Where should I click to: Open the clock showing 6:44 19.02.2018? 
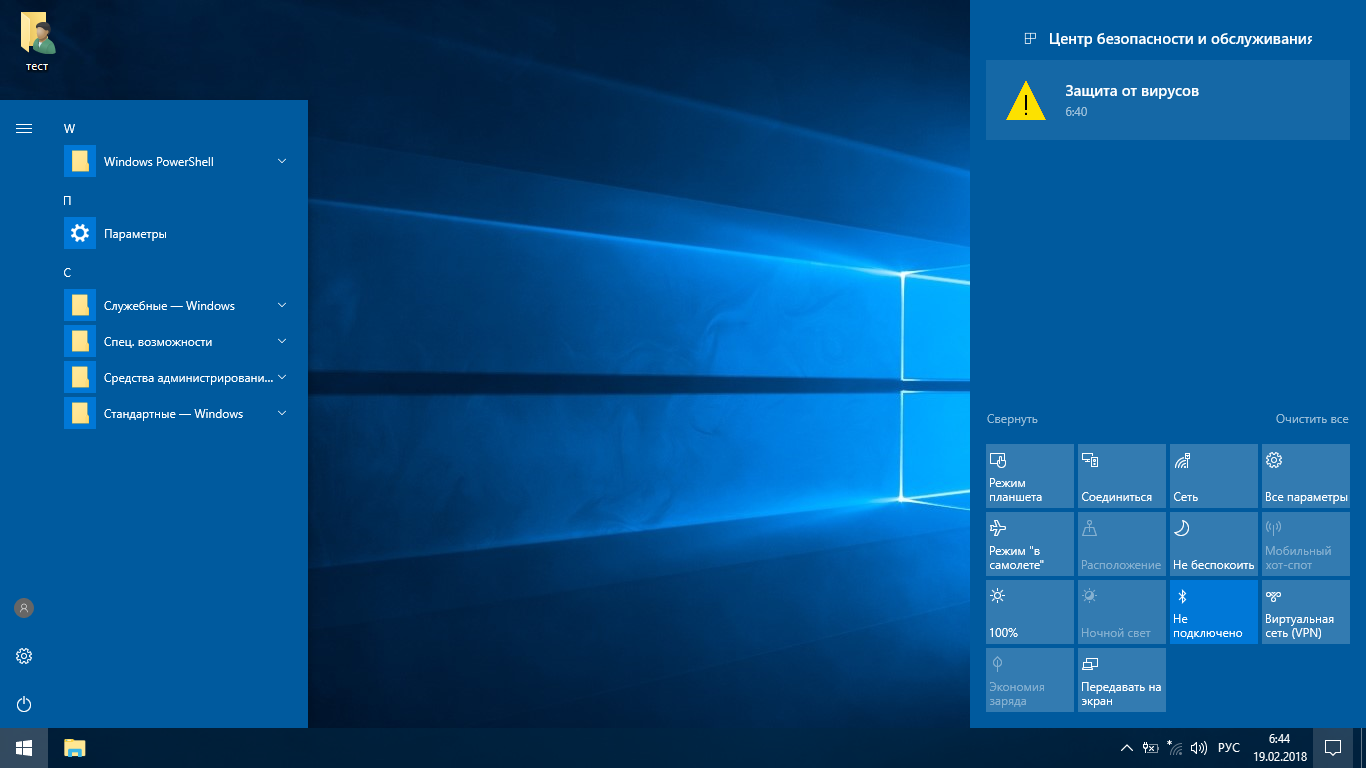1279,748
